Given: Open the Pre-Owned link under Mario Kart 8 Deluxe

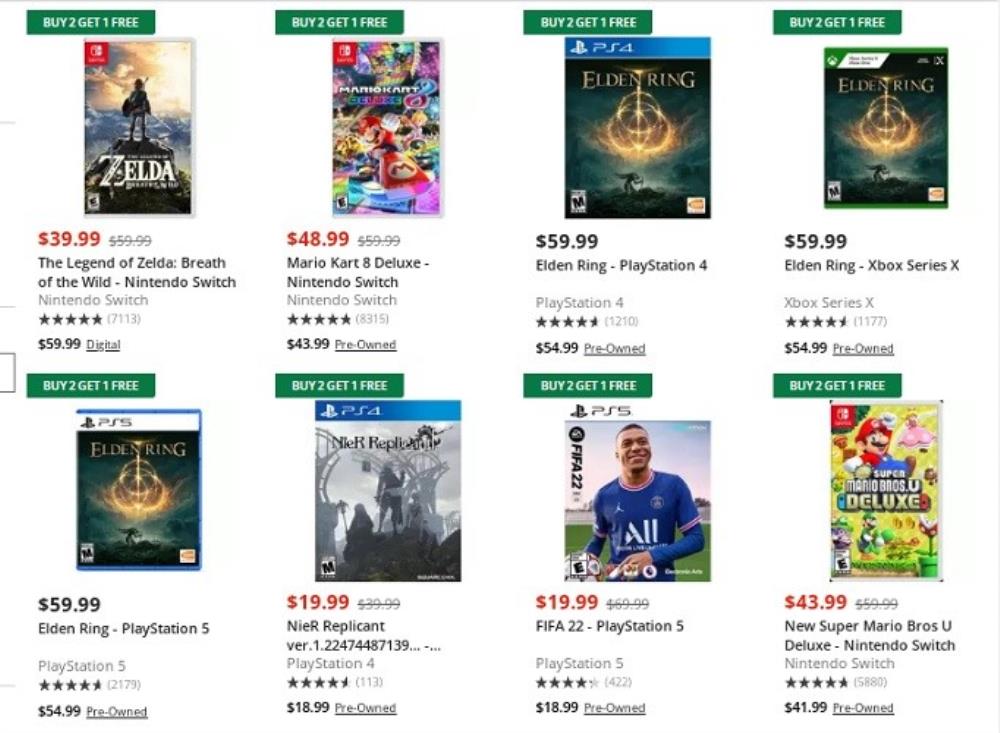Looking at the screenshot, I should [365, 345].
